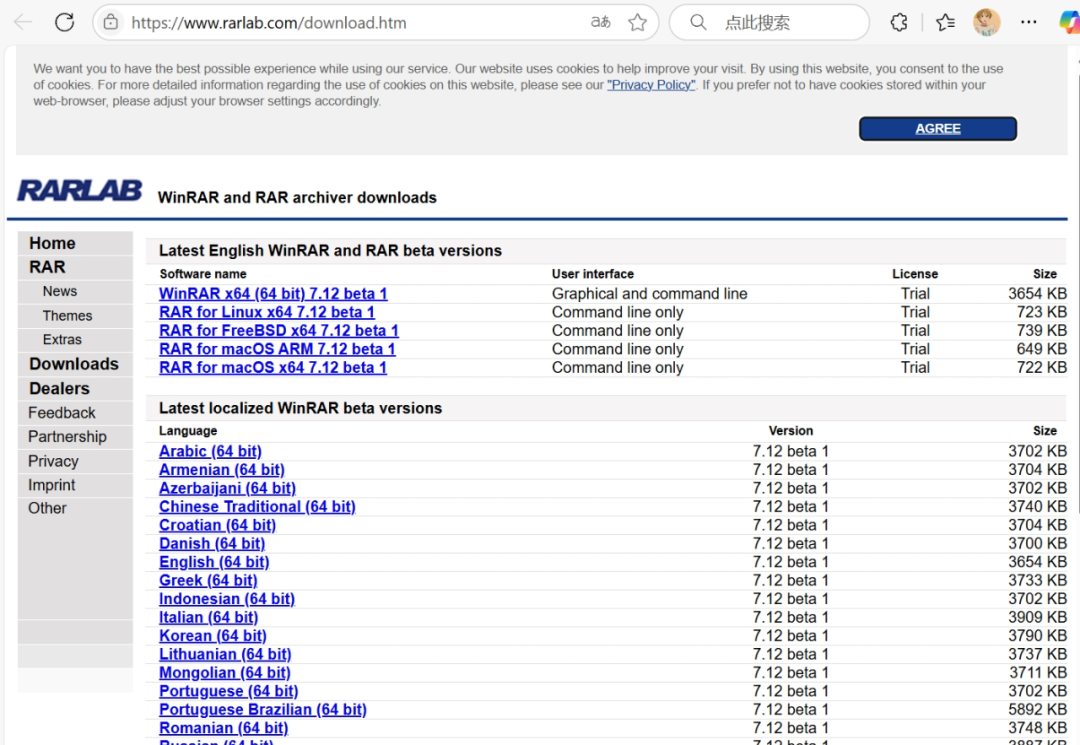Image resolution: width=1080 pixels, height=745 pixels.
Task: Open the user profile avatar
Action: 986,22
